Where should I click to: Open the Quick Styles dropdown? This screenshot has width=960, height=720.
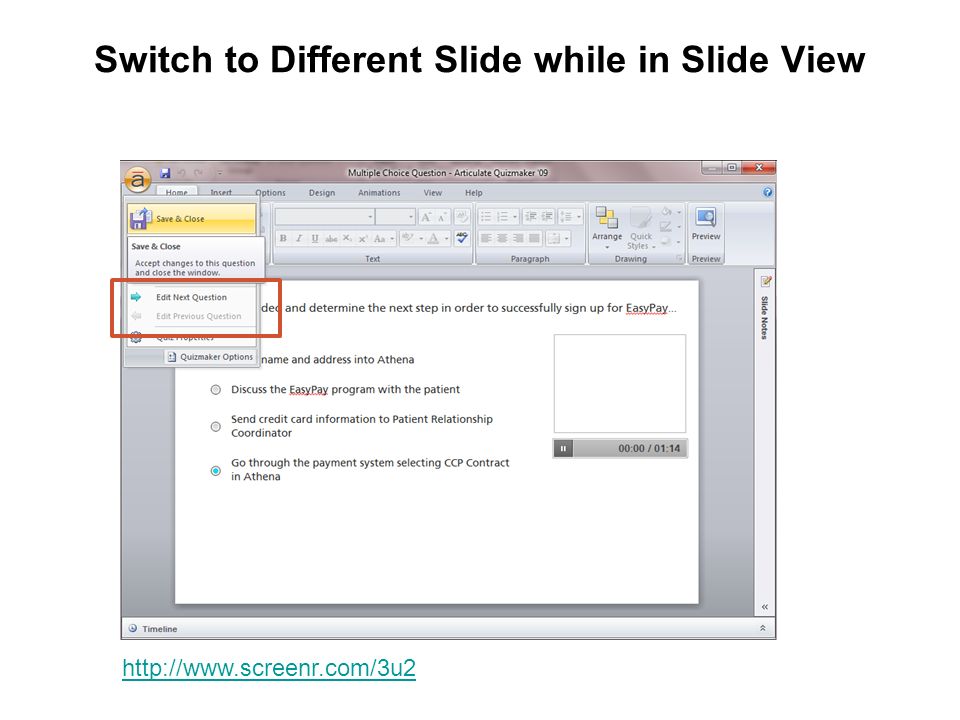[x=641, y=228]
